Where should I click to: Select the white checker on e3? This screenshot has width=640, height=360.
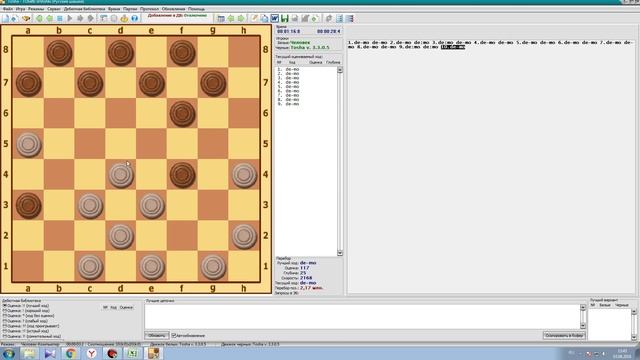(x=151, y=206)
